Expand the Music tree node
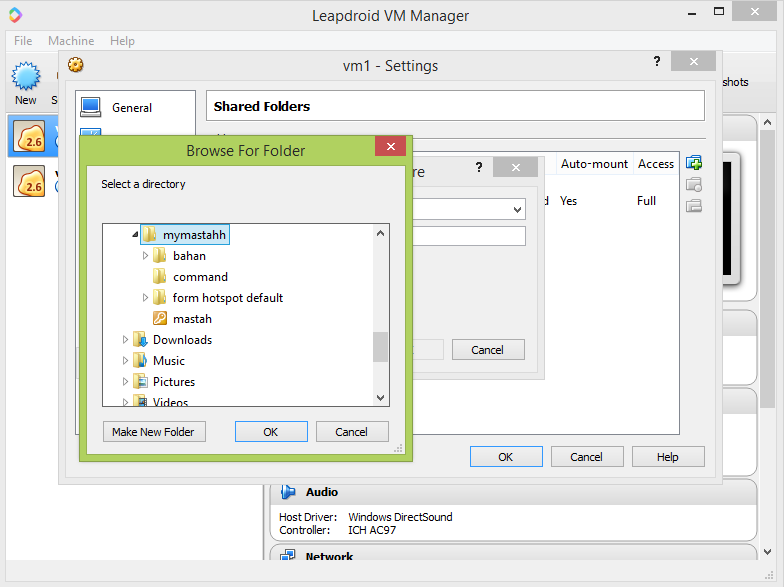 coord(125,360)
